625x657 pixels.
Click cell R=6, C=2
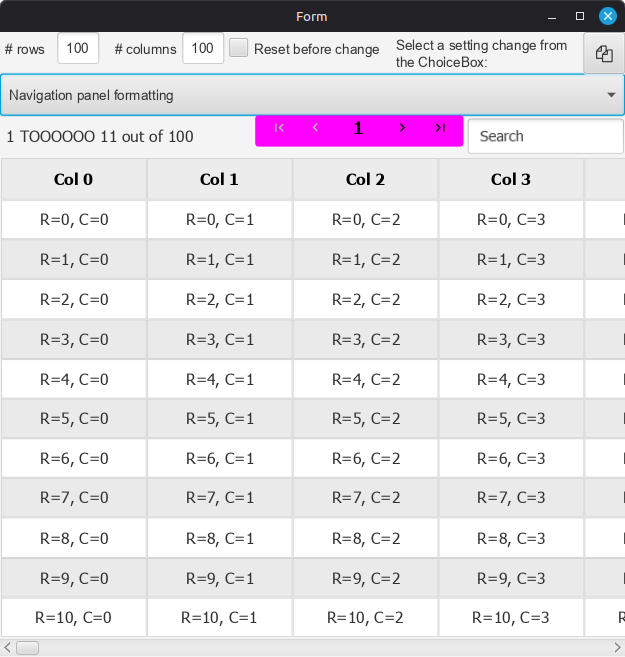(365, 458)
